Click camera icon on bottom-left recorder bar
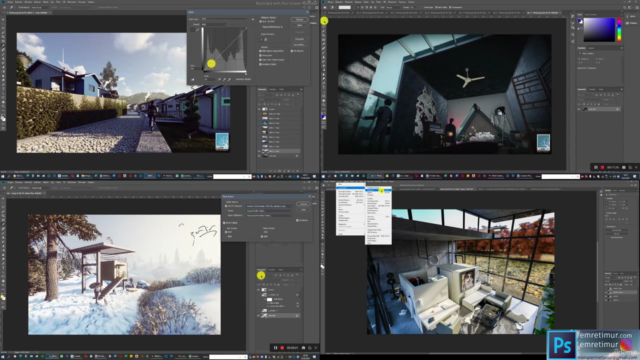 pos(303,348)
